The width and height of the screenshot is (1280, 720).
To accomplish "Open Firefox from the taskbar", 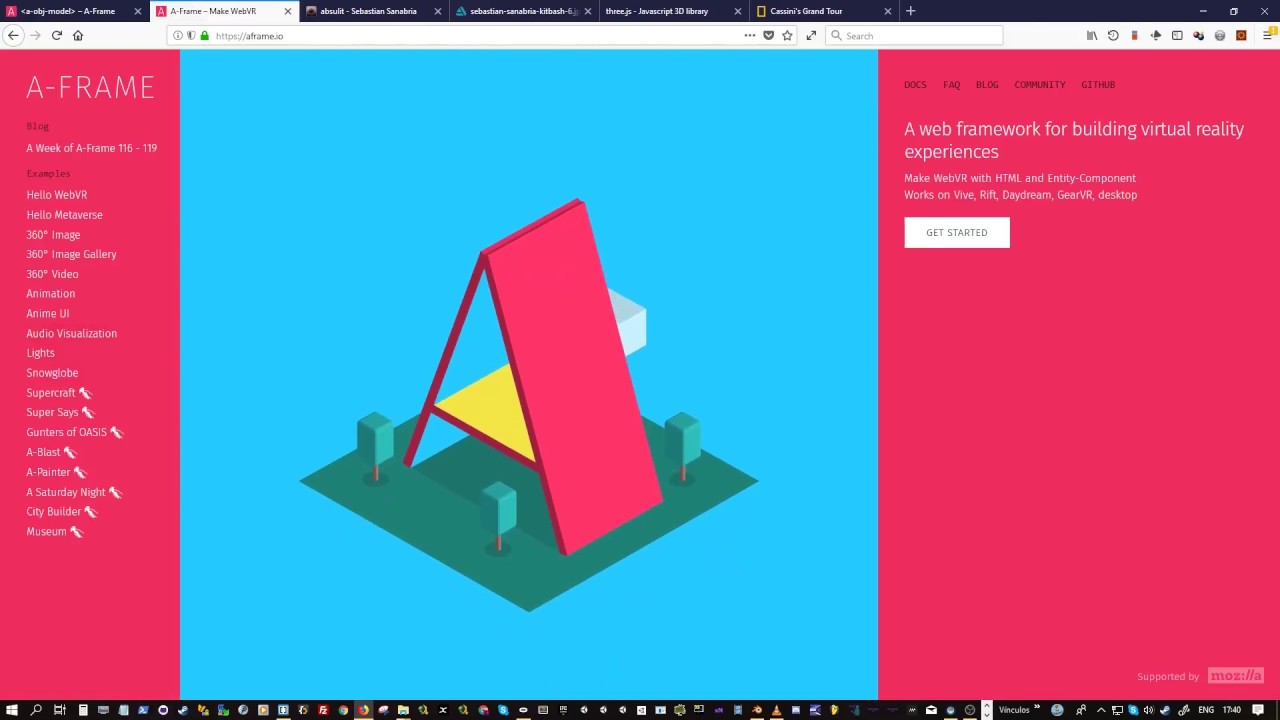I will pyautogui.click(x=363, y=710).
